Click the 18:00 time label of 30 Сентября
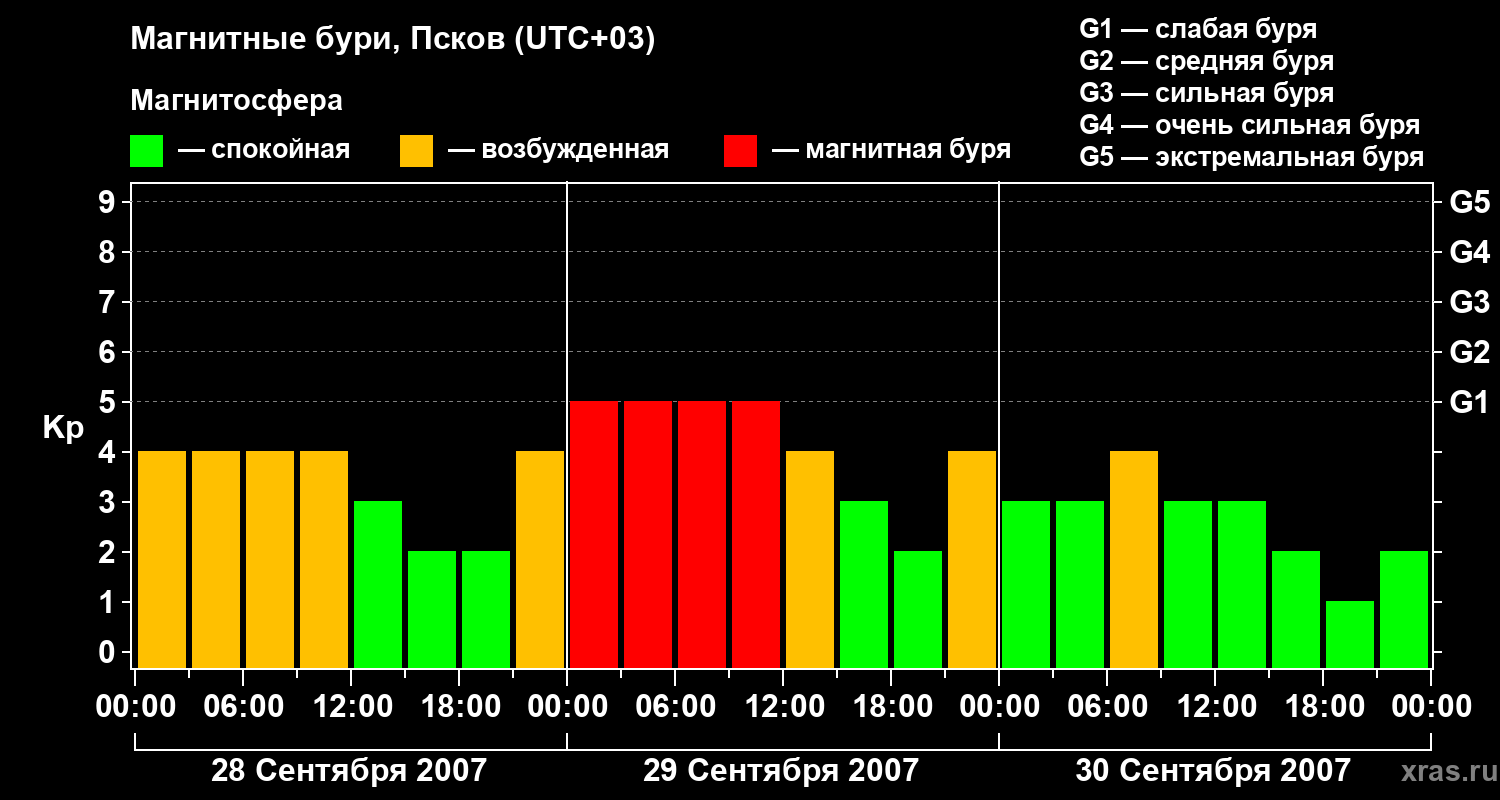Screen dimensions: 1500x800 [x=1323, y=707]
